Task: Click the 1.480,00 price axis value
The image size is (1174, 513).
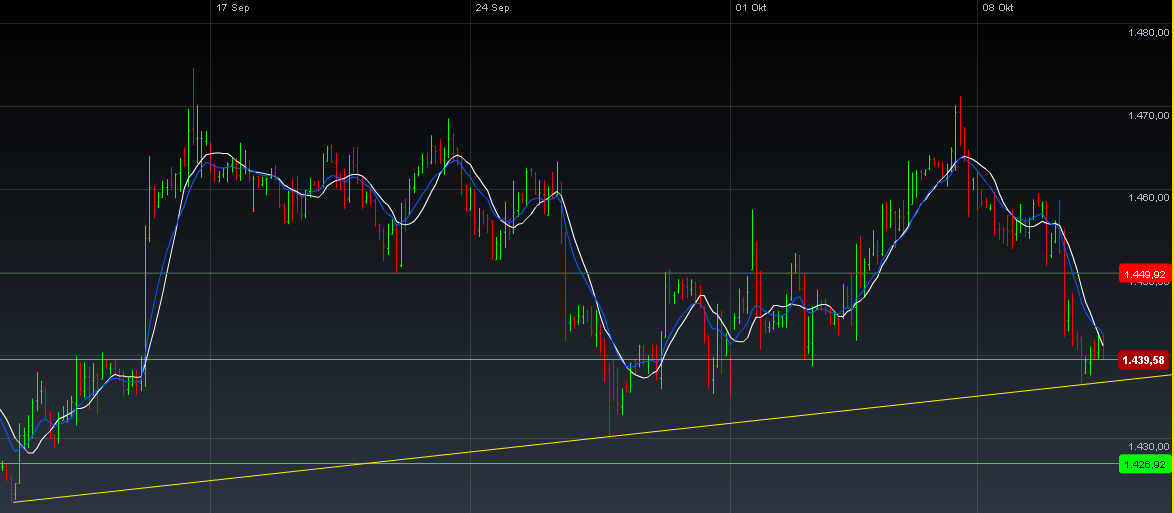Action: pos(1148,32)
